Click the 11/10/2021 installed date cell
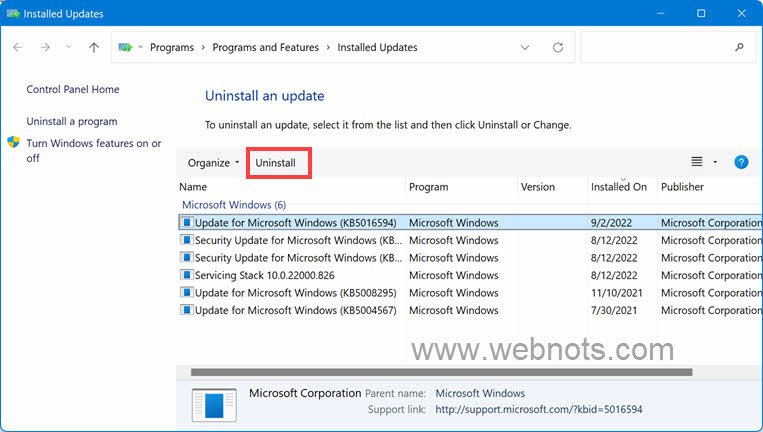763x432 pixels. tap(617, 293)
